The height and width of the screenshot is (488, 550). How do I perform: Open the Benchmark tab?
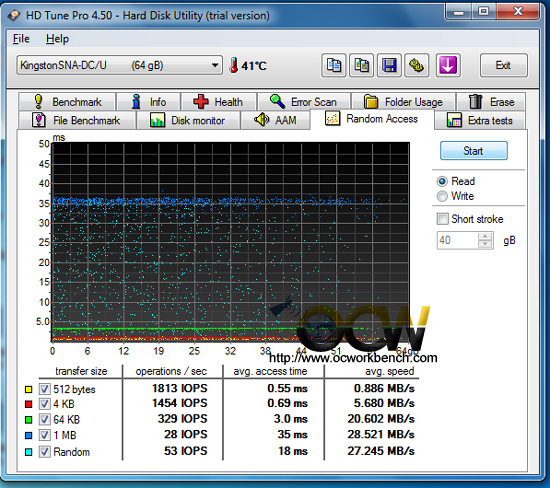pos(67,102)
